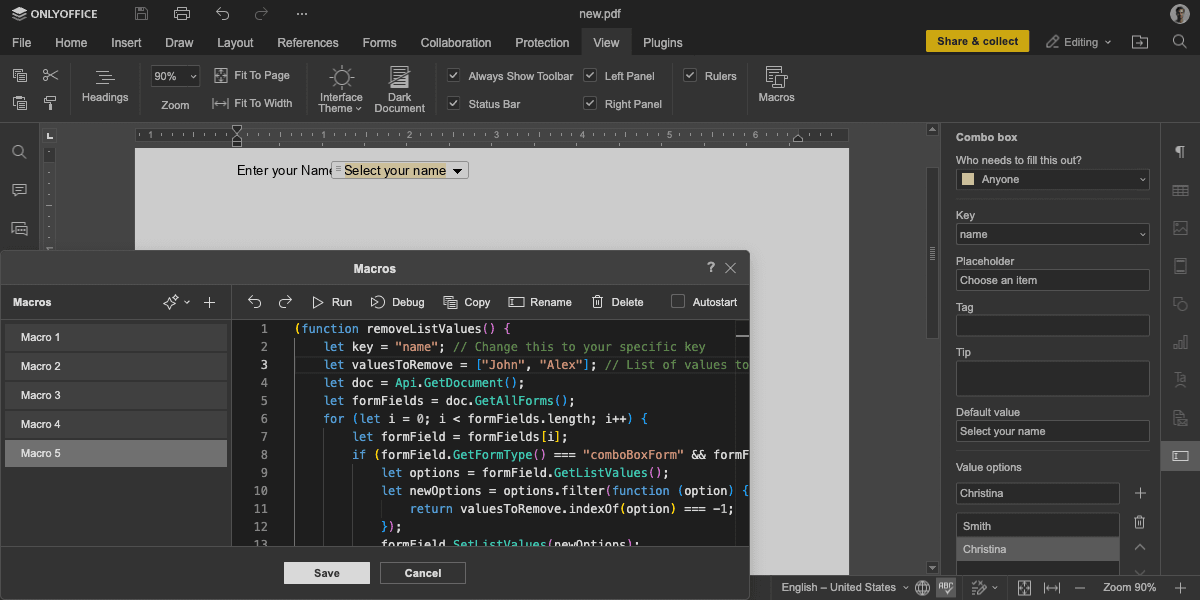Open Shape settings in right sidebar
Viewport: 1200px width, 600px height.
pos(1180,304)
